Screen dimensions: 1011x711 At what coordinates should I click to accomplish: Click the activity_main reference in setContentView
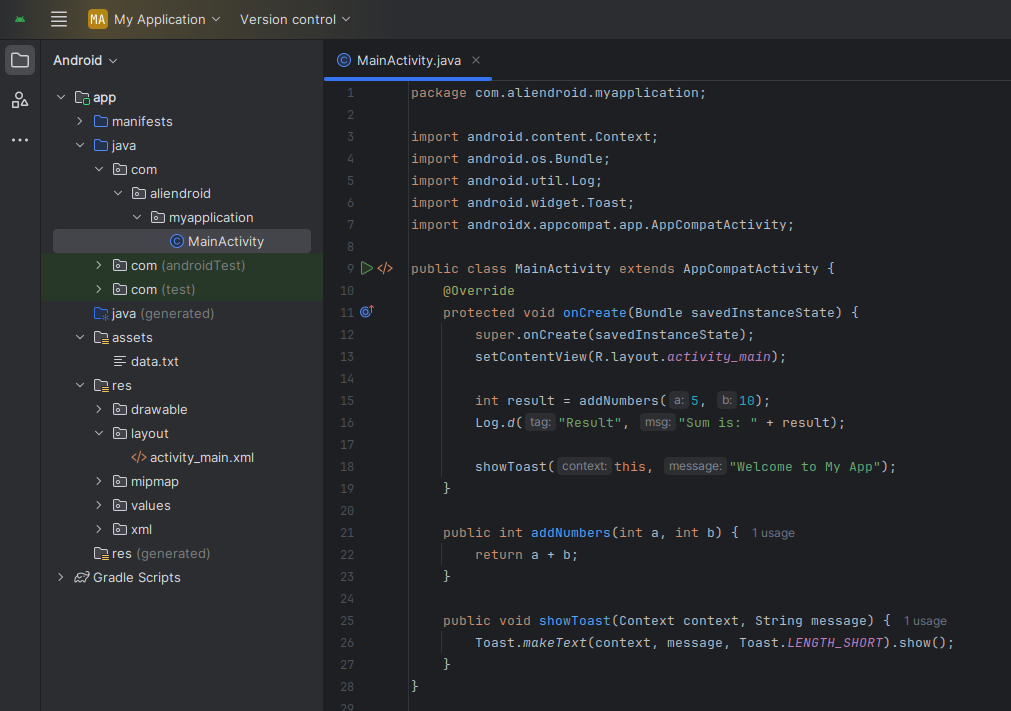(719, 357)
